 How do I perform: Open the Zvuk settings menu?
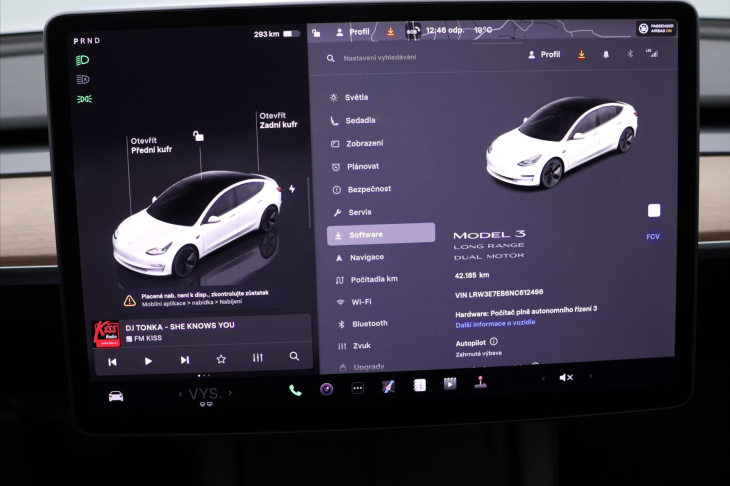(355, 346)
